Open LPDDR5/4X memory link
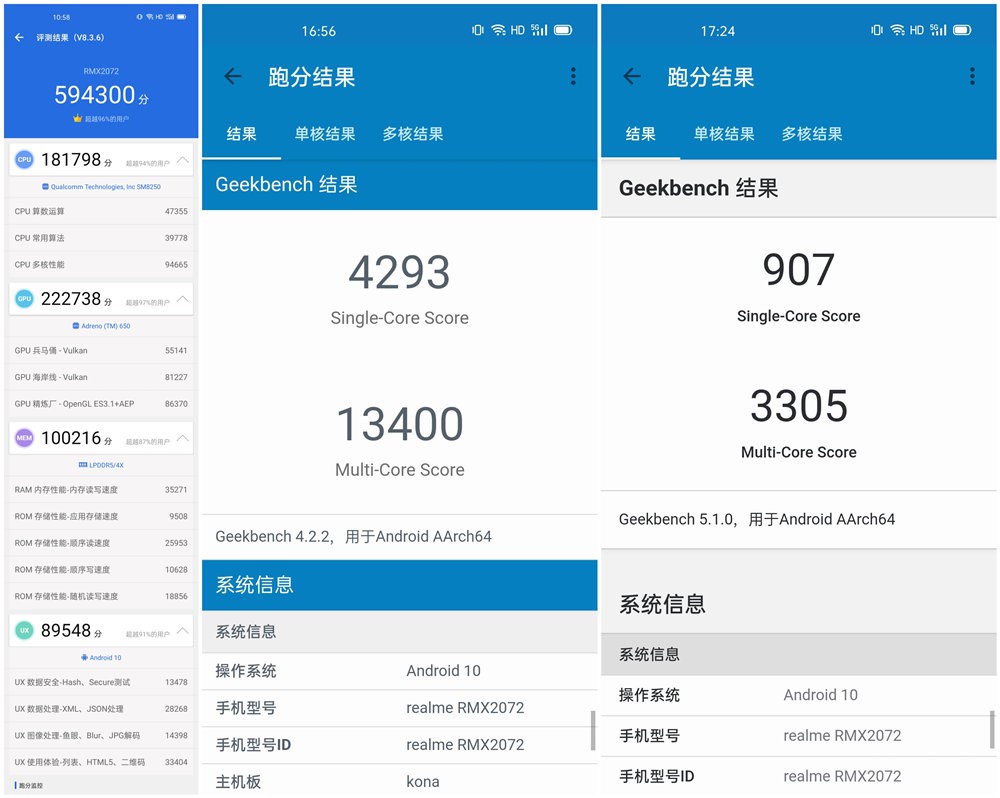 pos(101,465)
